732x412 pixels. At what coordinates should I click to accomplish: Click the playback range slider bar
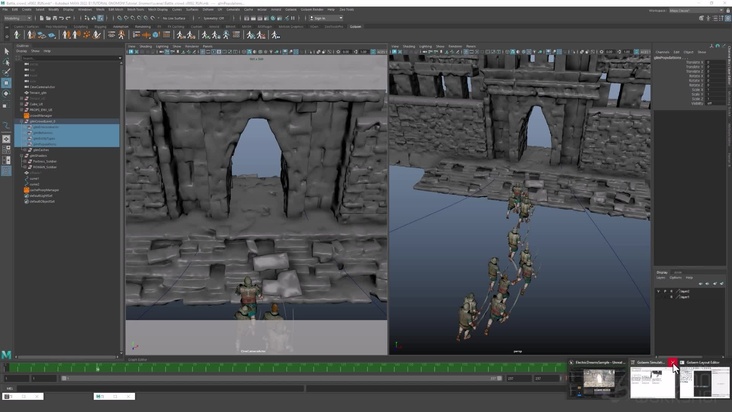282,378
